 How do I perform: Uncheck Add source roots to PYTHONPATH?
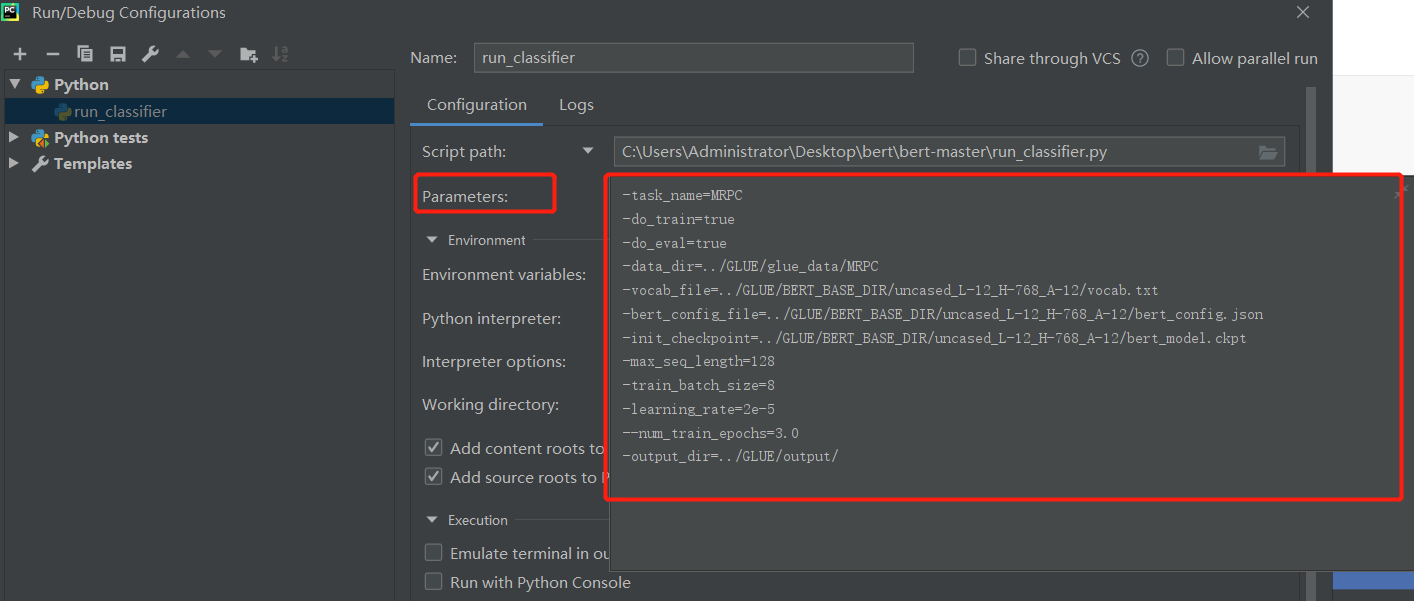click(433, 476)
